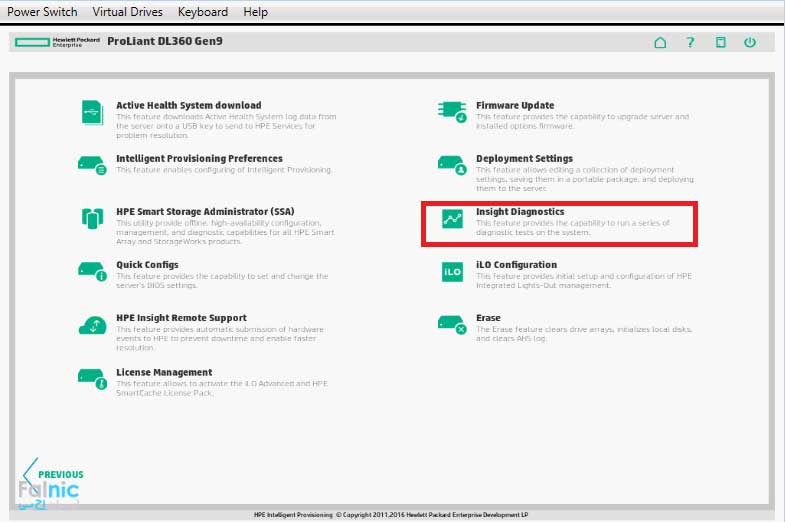Screen dimensions: 785x522
Task: Open HPE Smart Storage Administrator via its icon
Action: click(92, 218)
